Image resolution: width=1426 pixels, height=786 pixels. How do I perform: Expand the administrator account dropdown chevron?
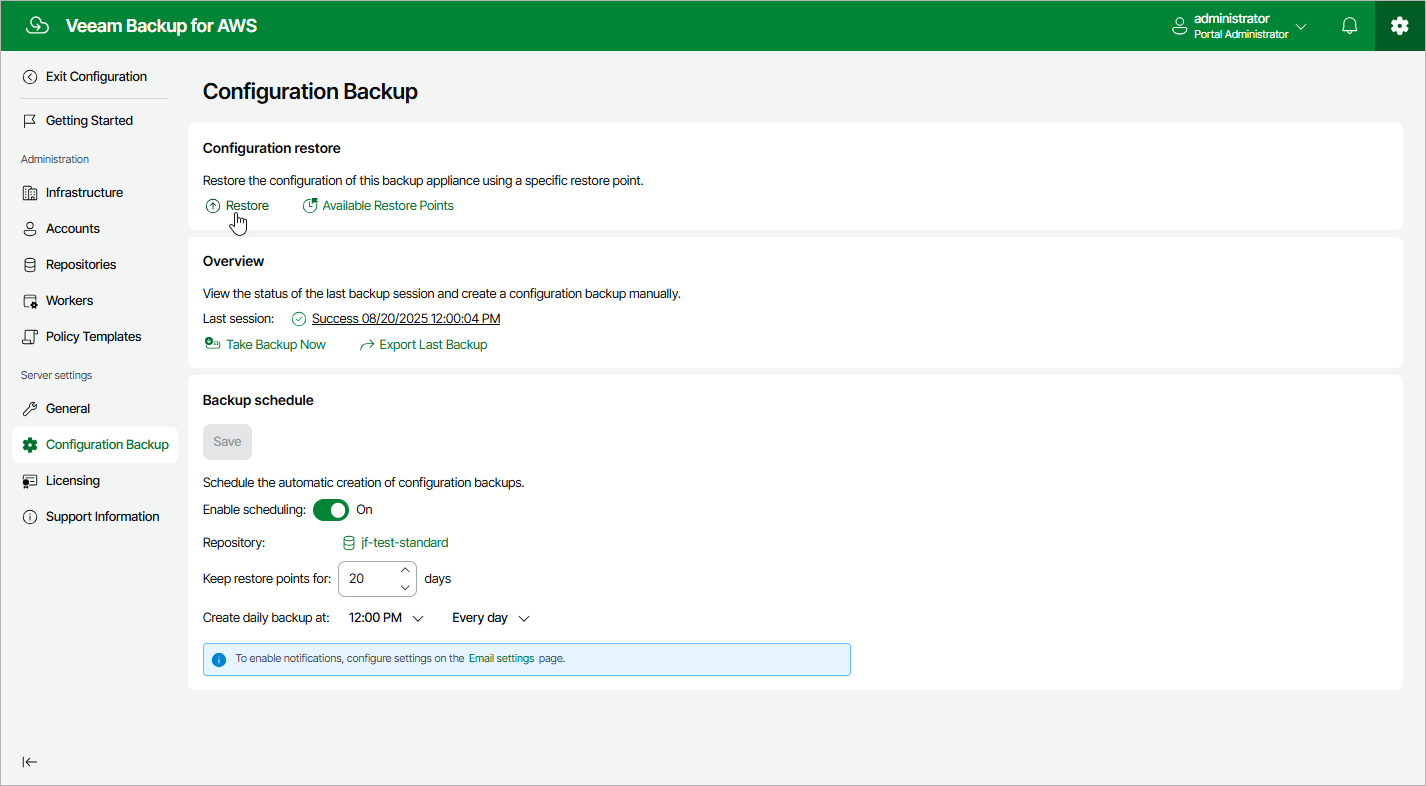pos(1301,26)
